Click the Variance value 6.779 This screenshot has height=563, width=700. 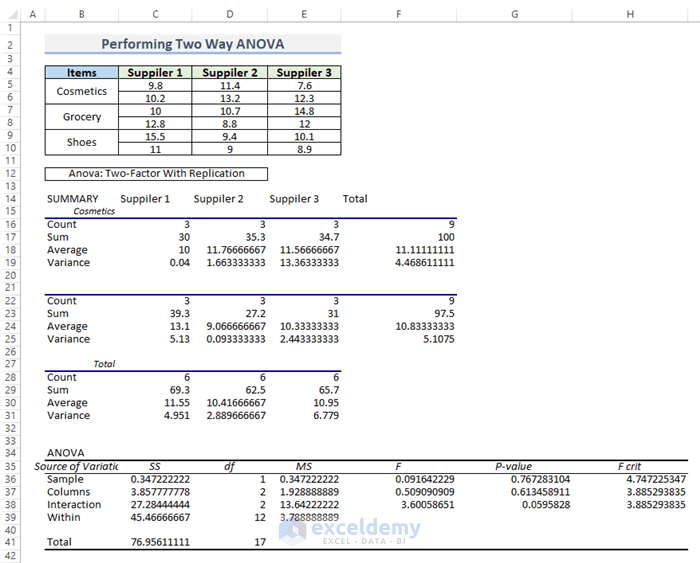click(x=326, y=415)
